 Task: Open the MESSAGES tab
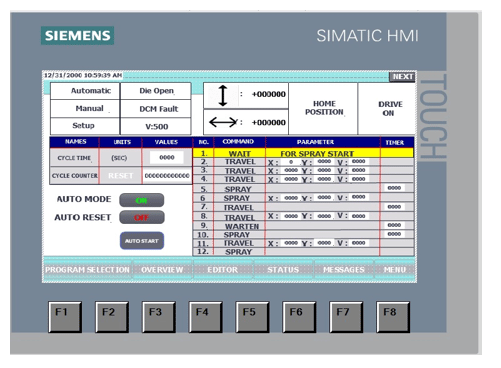[x=343, y=269]
